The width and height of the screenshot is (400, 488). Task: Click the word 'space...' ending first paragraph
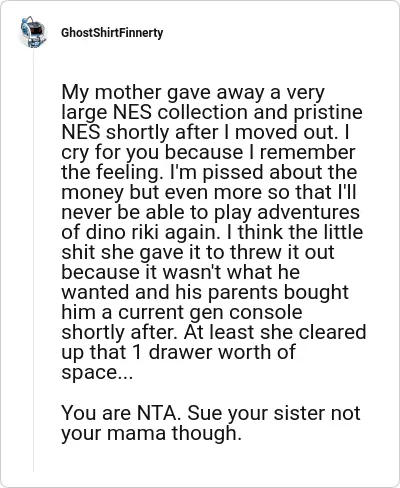coord(97,373)
